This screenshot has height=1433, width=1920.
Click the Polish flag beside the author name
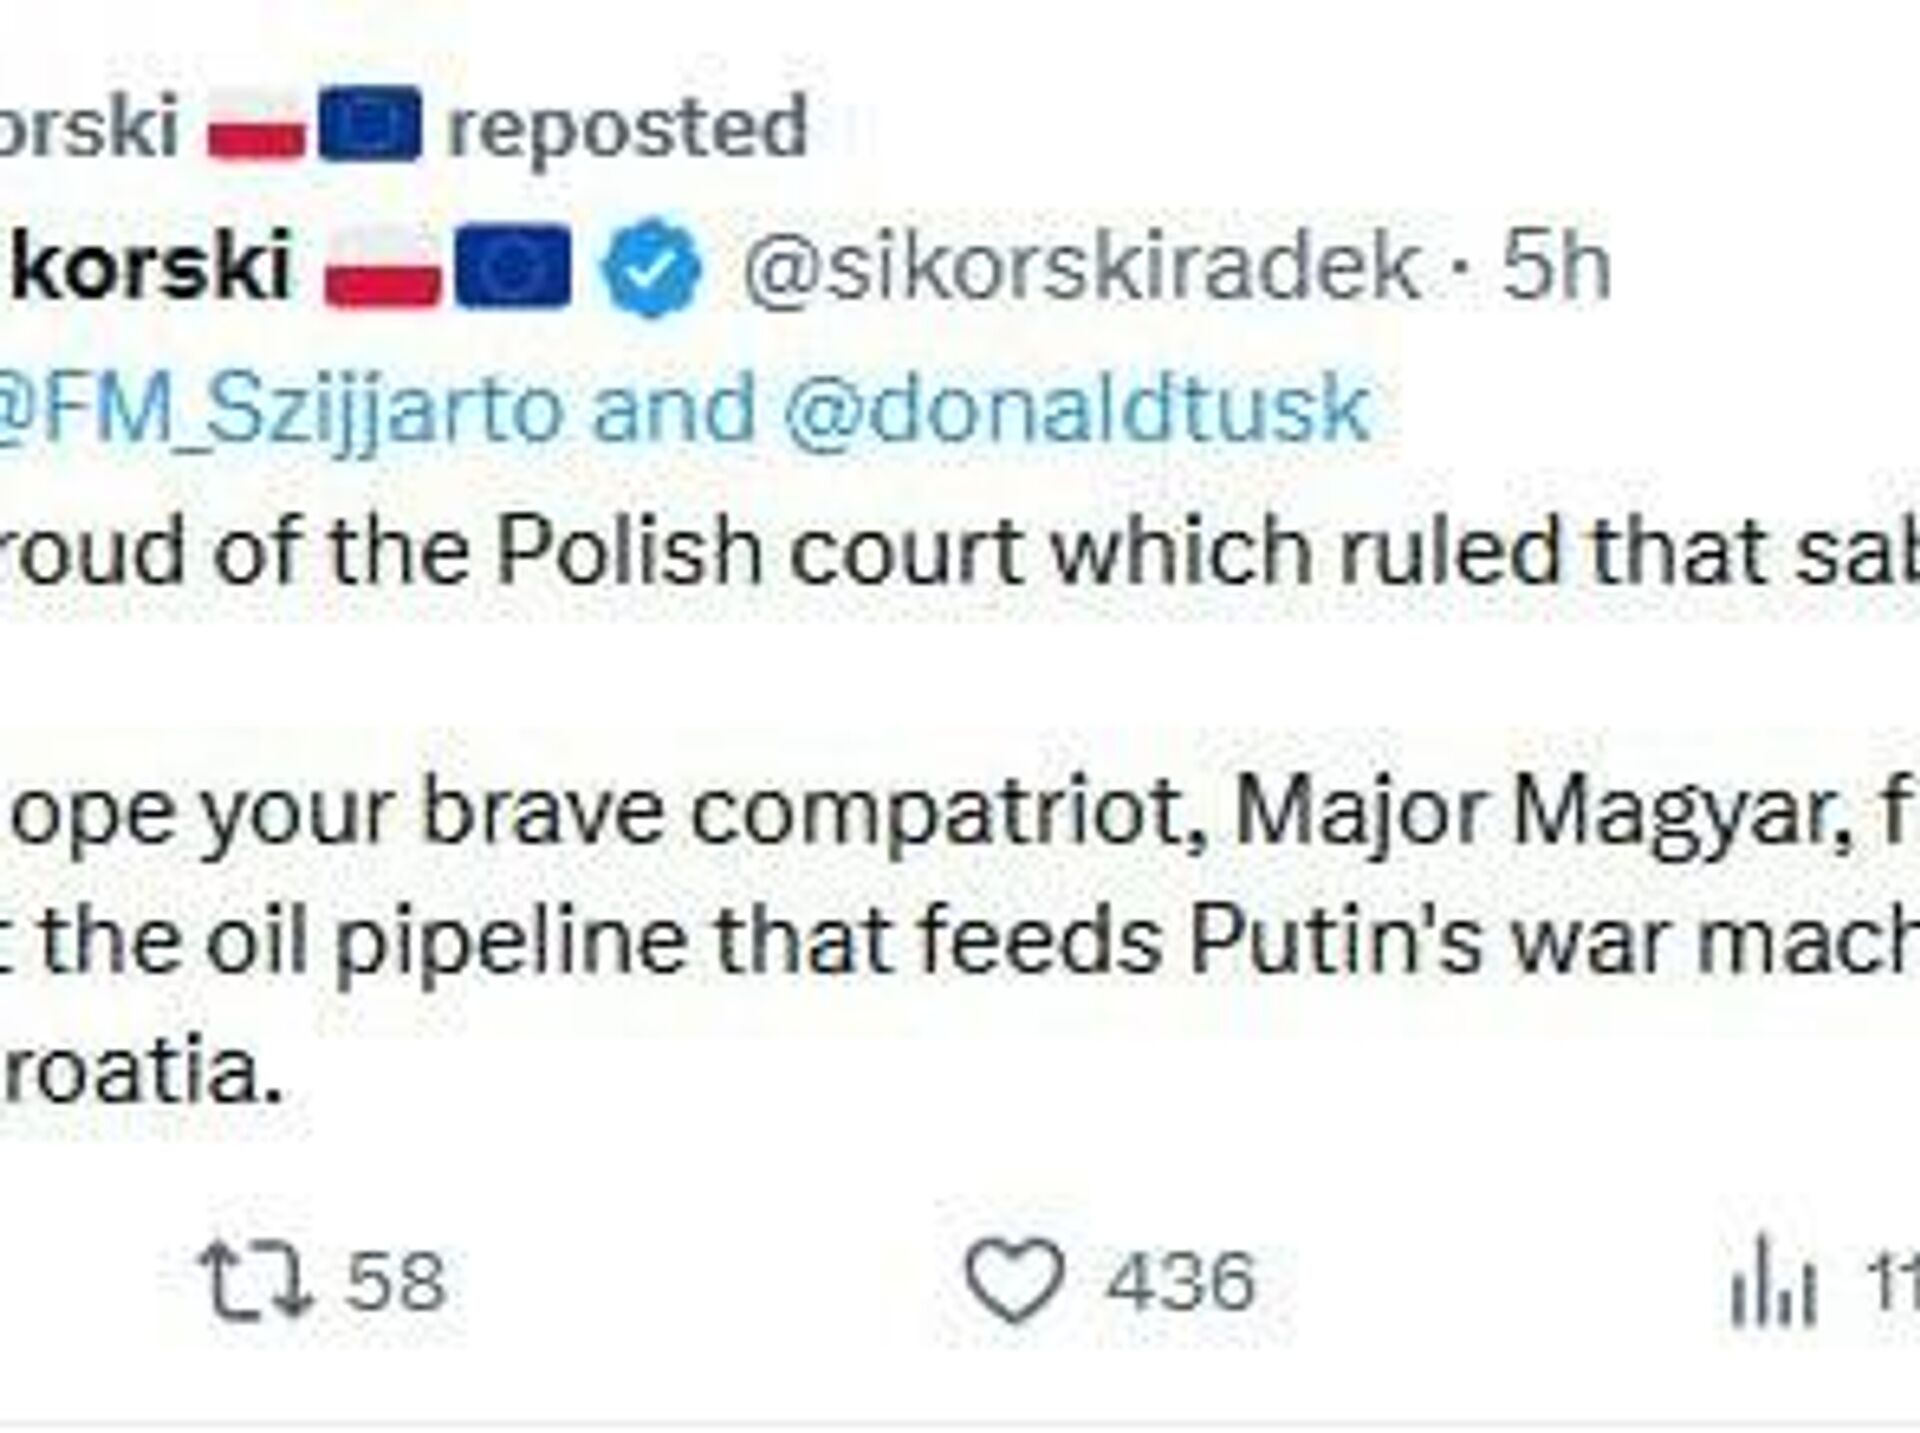382,266
